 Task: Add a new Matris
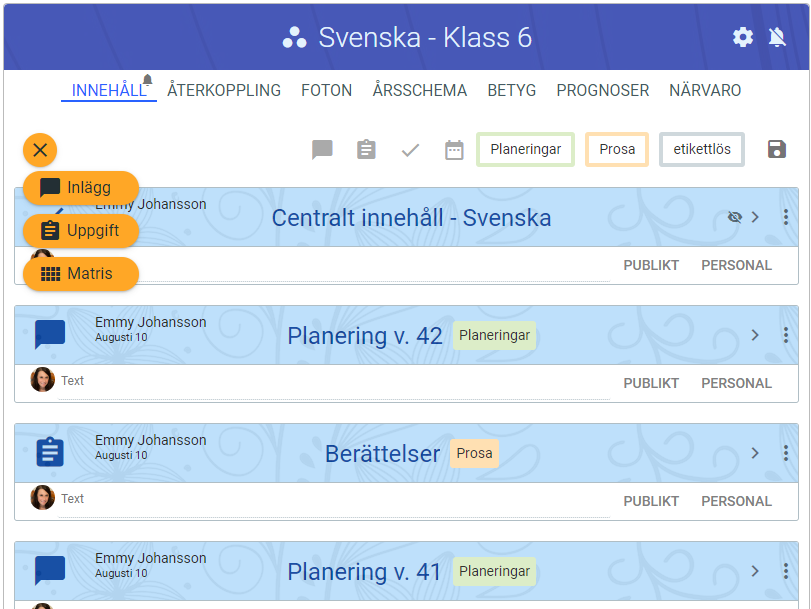(x=81, y=273)
